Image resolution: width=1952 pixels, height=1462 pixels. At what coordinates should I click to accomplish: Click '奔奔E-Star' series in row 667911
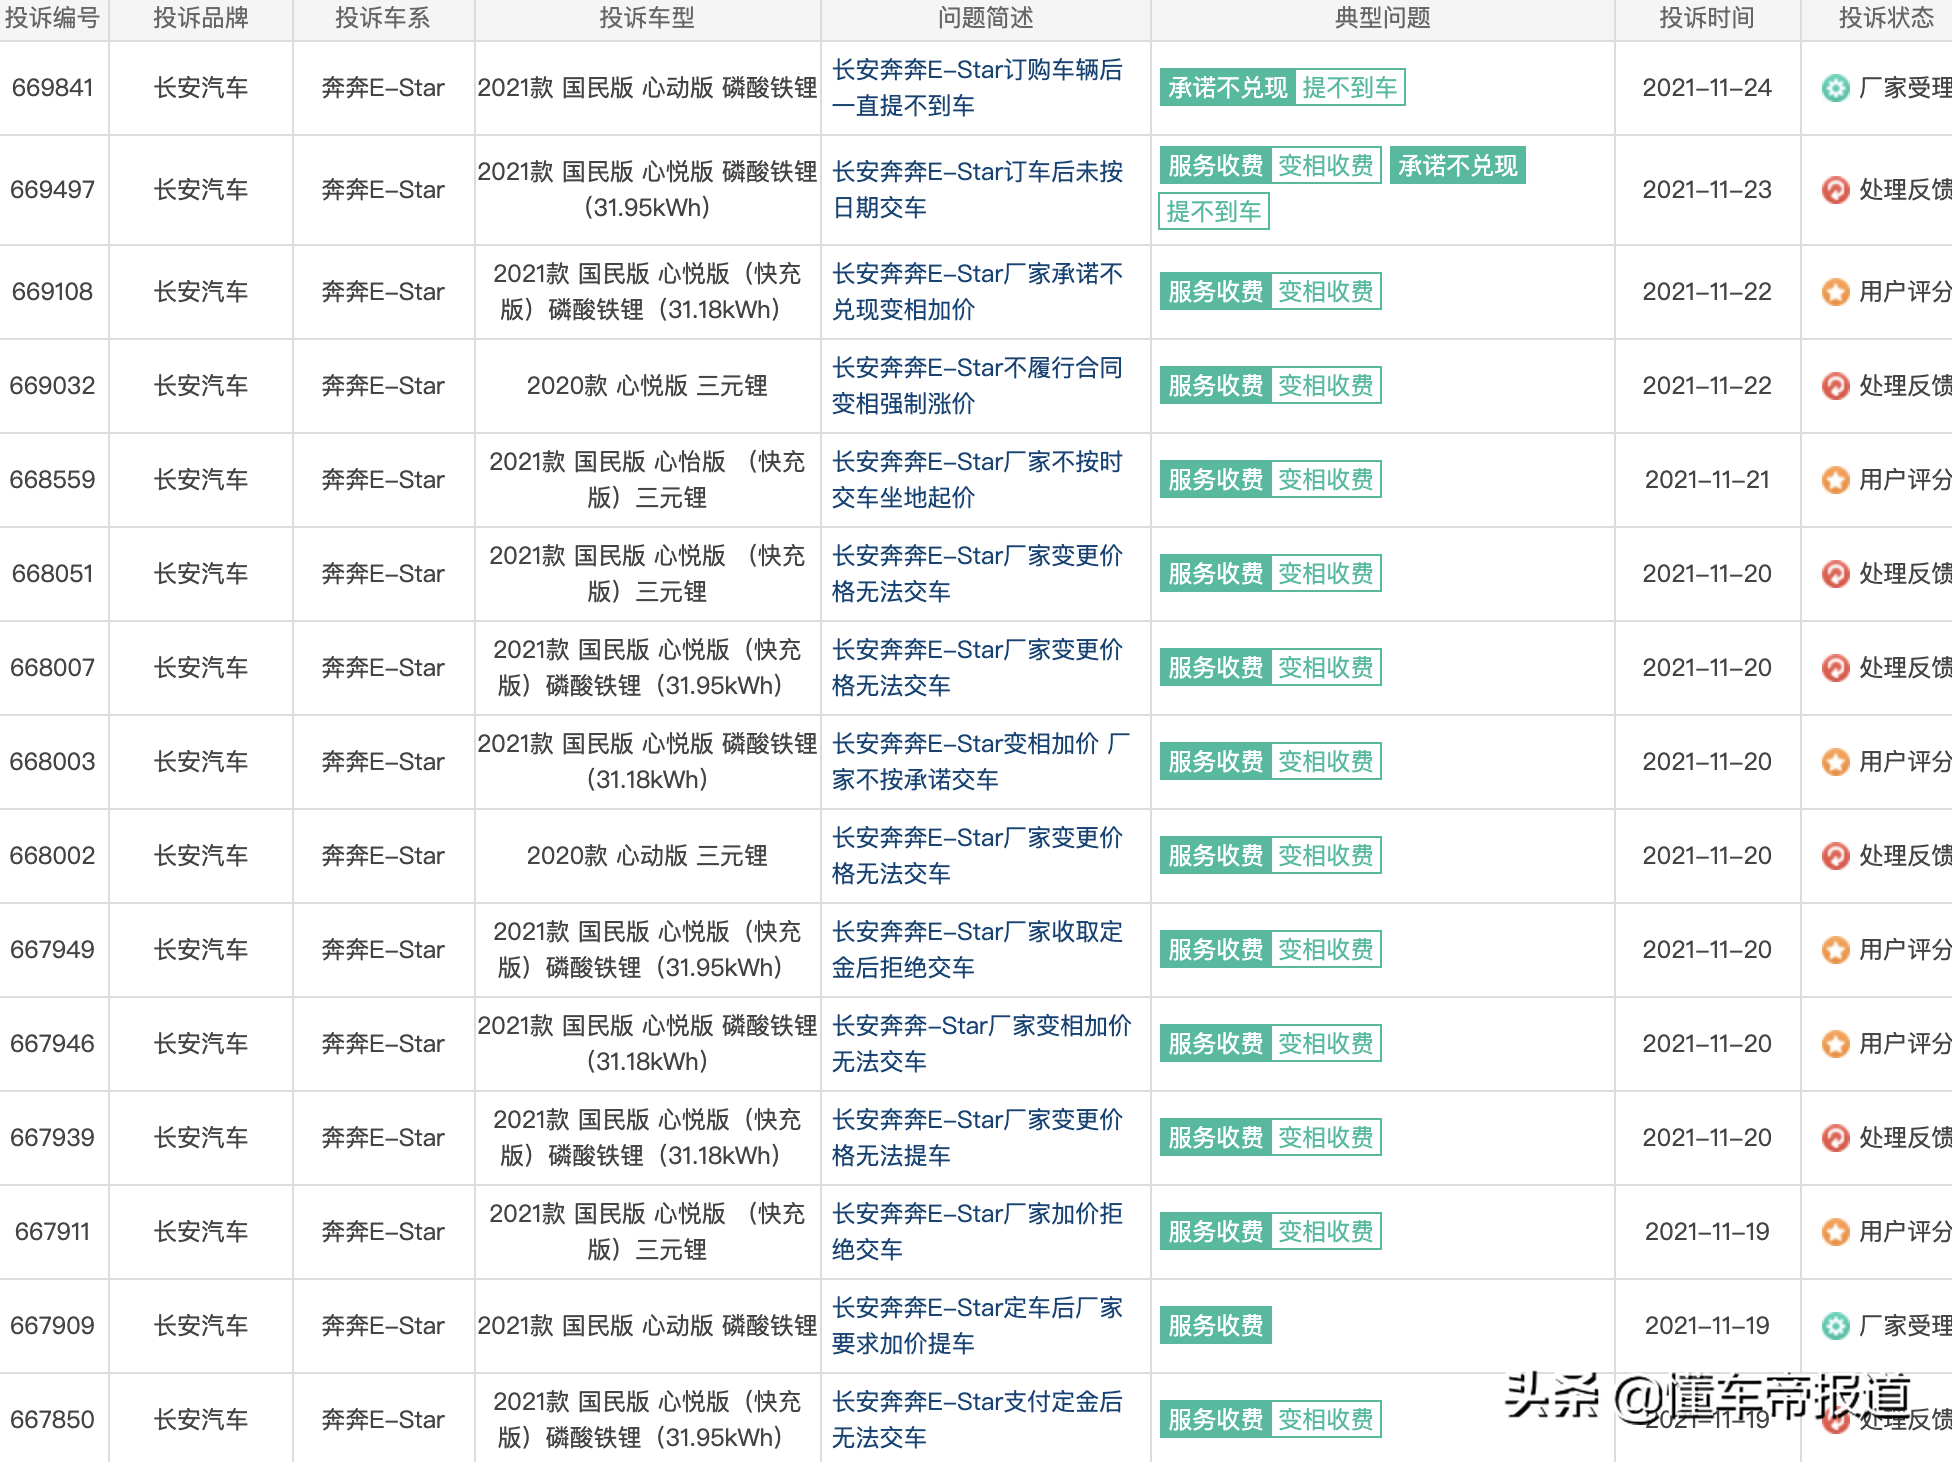(x=383, y=1232)
